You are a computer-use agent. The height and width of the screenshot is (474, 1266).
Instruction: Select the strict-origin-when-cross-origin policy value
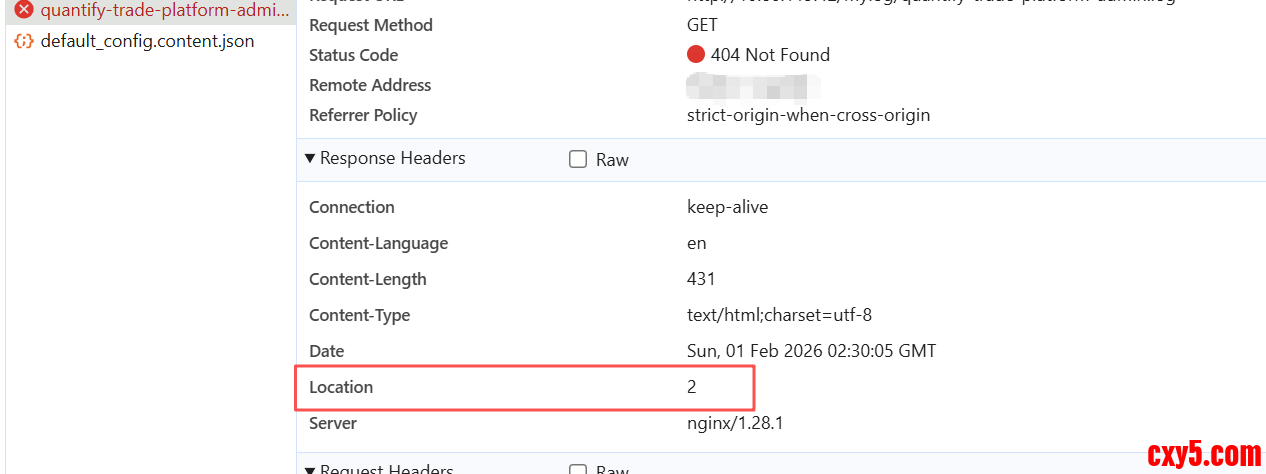(808, 115)
